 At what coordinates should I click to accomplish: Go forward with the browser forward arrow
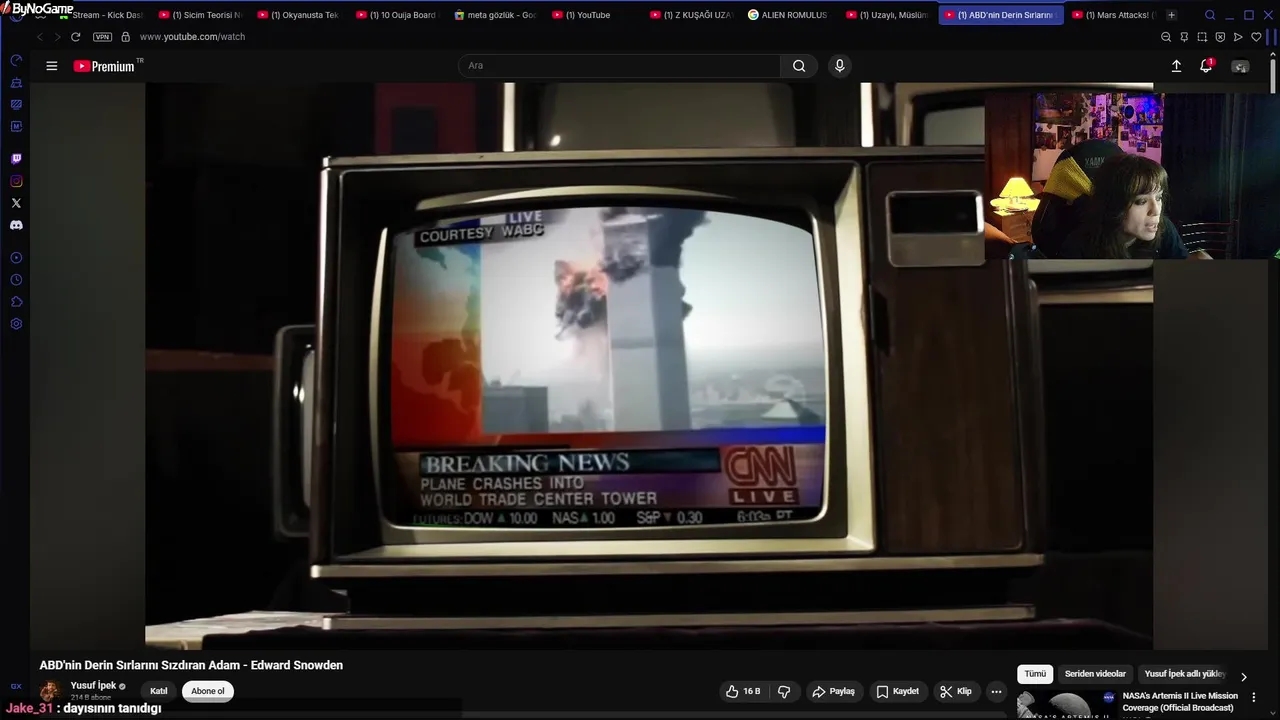click(57, 37)
